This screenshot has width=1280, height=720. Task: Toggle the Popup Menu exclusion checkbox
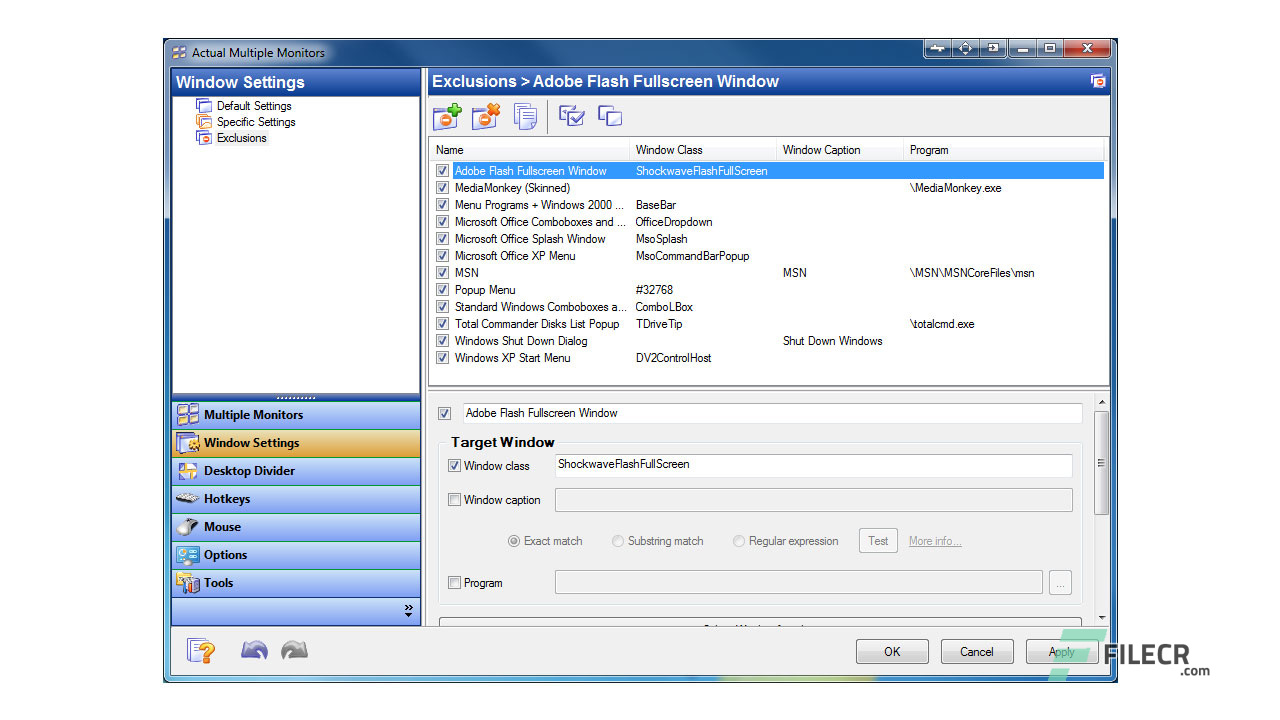tap(443, 290)
